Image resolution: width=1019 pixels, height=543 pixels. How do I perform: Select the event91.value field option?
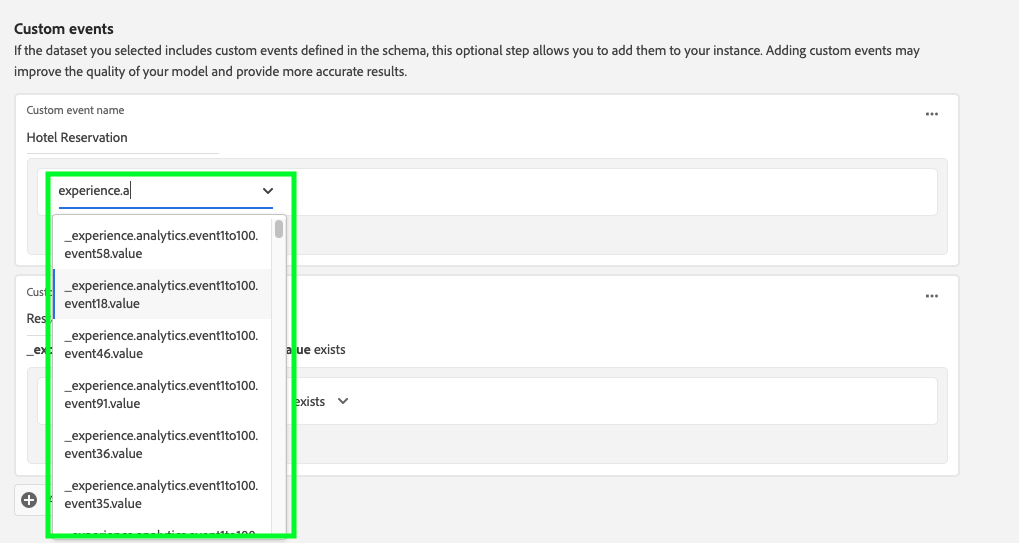coord(161,394)
